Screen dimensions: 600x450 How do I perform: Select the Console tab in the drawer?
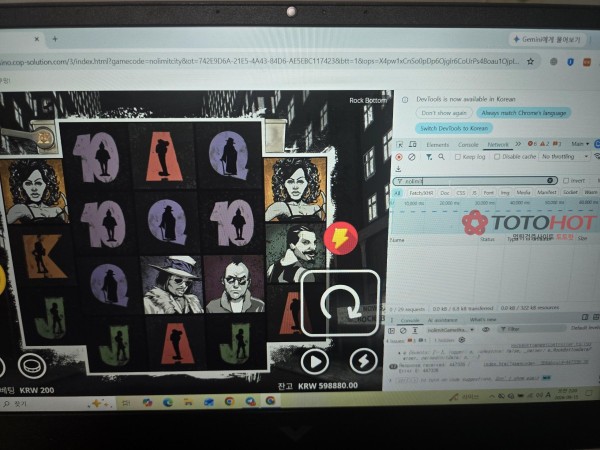(410, 320)
